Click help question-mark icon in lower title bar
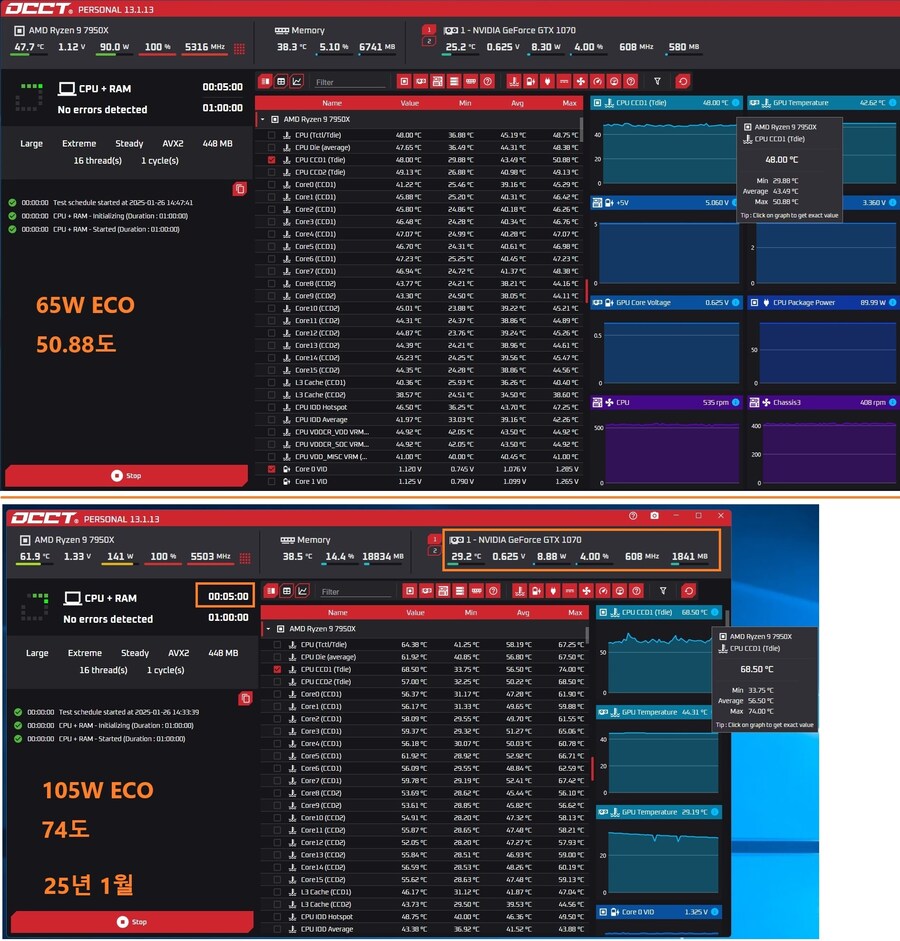 [632, 516]
